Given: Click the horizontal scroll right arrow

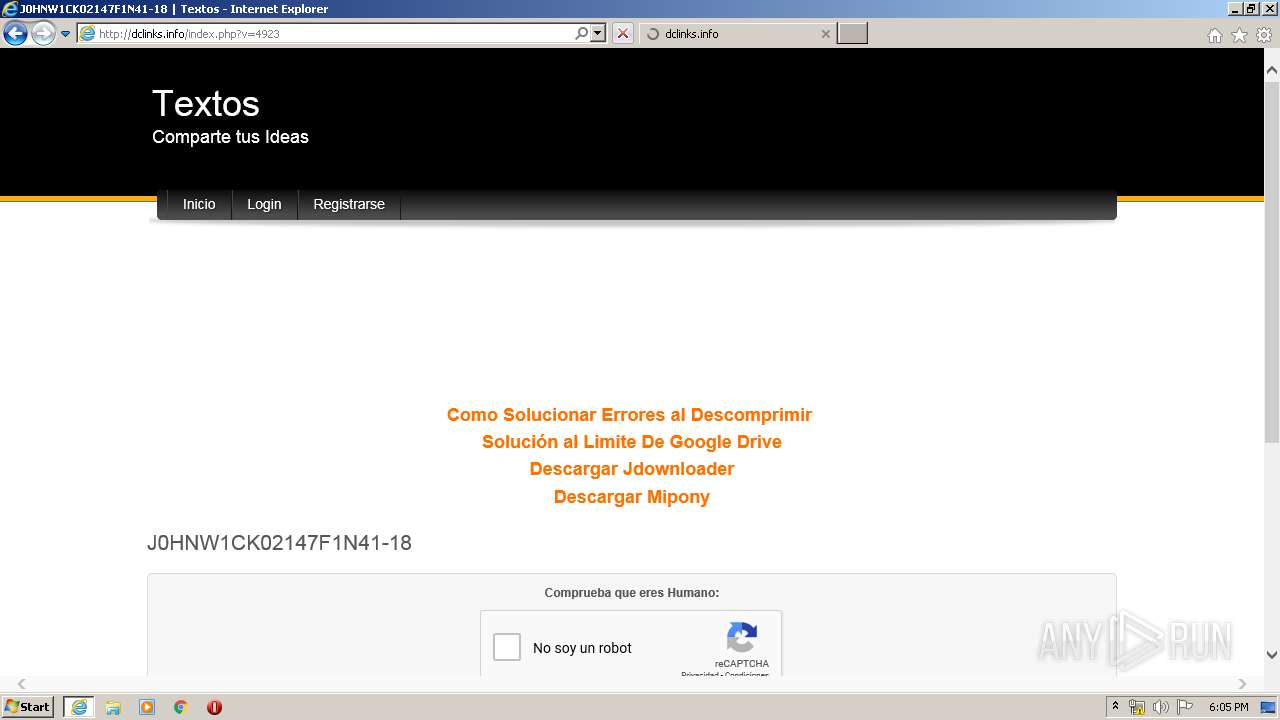Looking at the screenshot, I should tap(1243, 684).
